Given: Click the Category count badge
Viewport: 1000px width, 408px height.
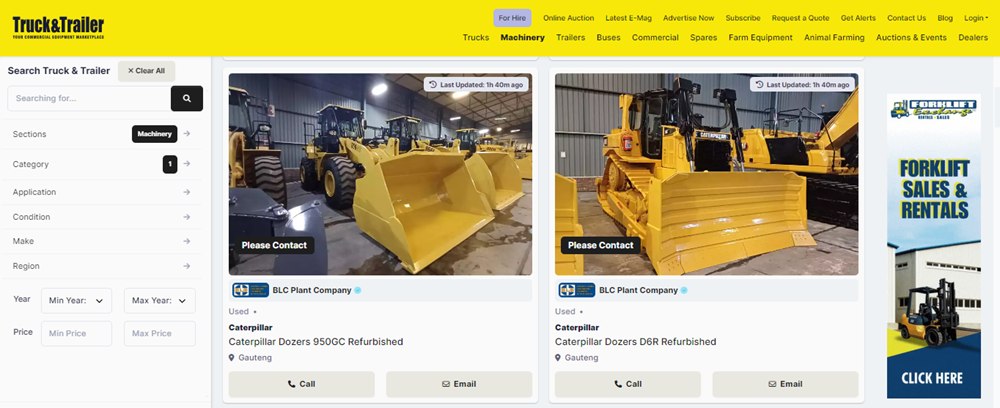Looking at the screenshot, I should point(170,164).
